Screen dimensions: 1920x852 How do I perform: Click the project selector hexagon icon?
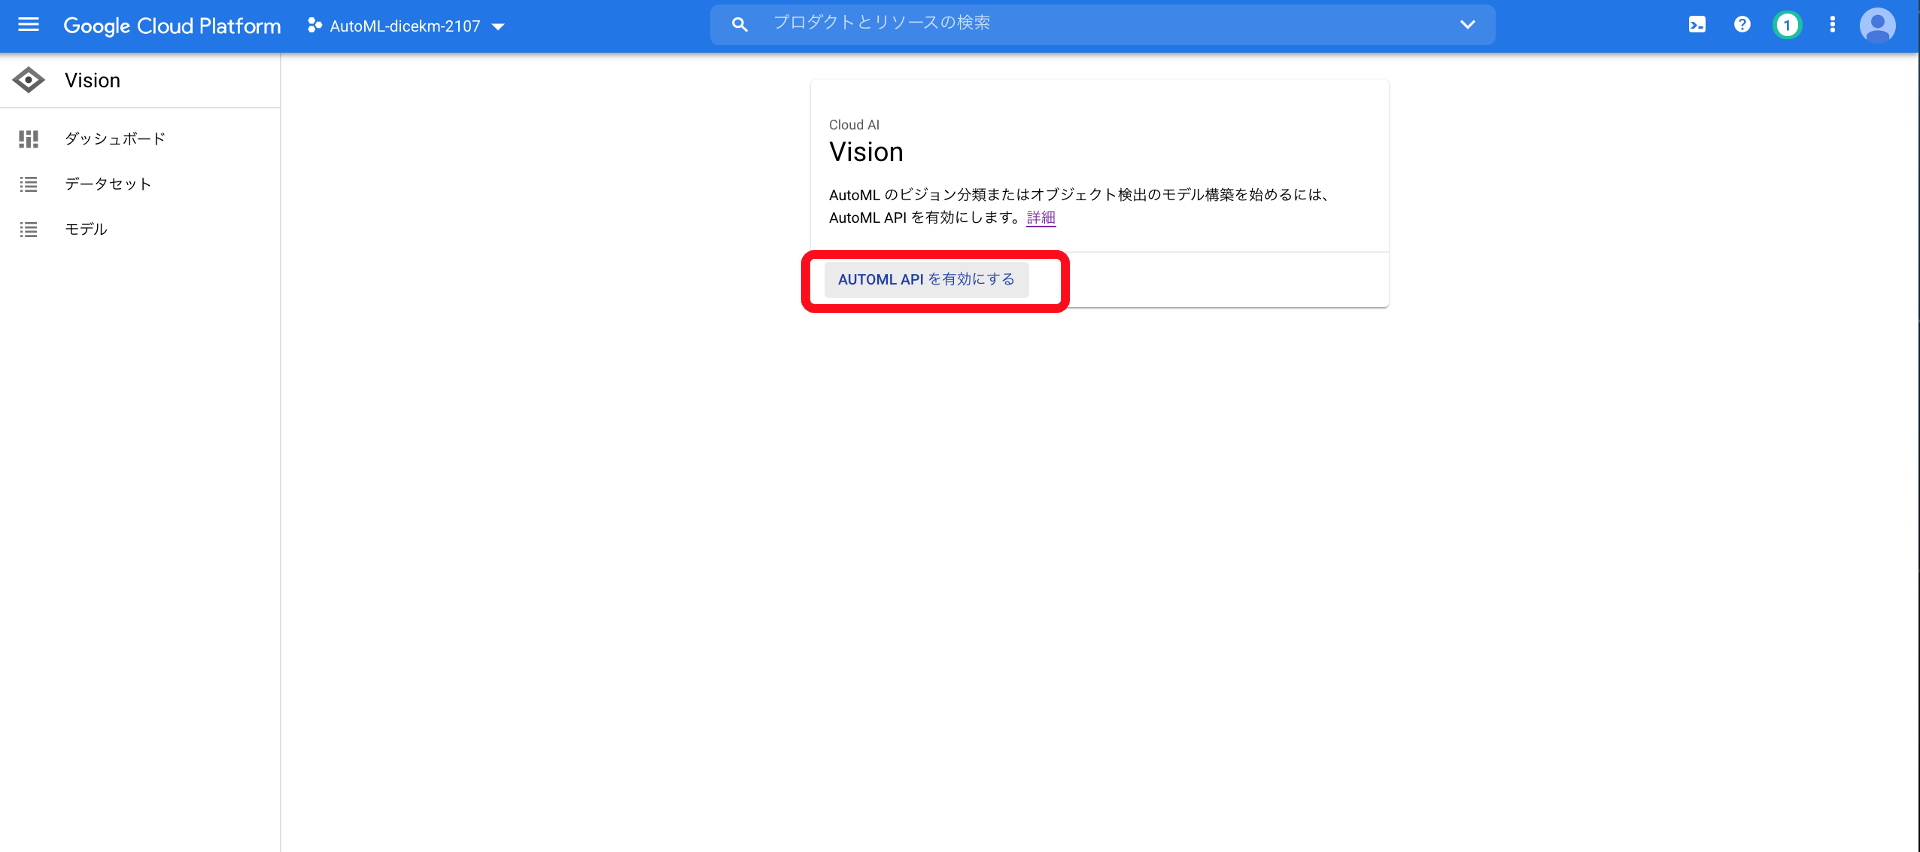[x=314, y=26]
